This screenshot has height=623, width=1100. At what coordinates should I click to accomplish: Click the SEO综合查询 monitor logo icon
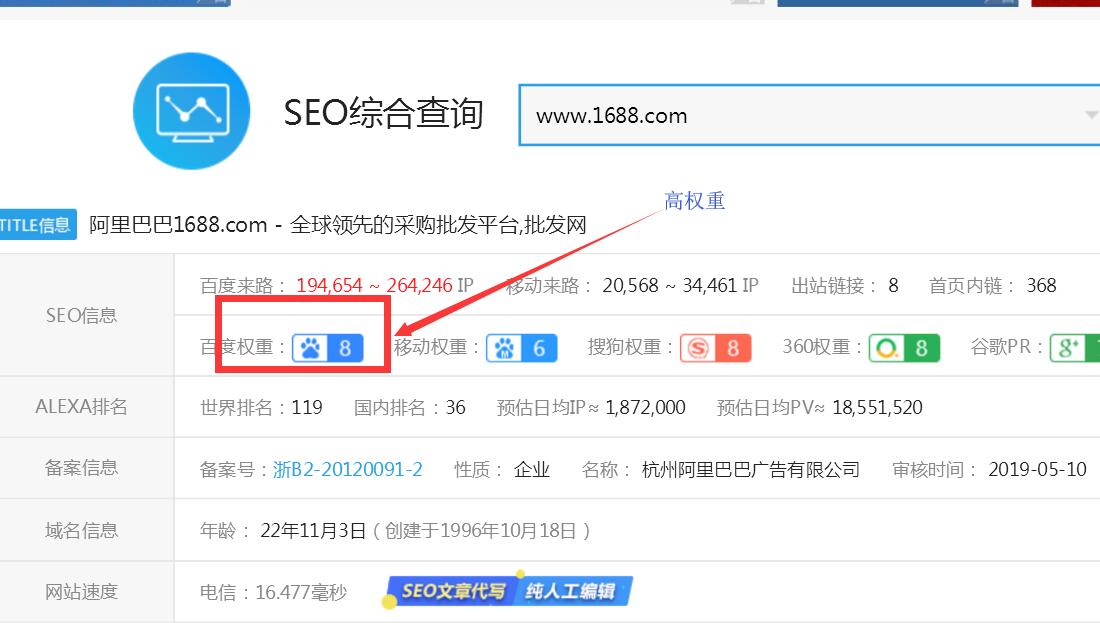[x=191, y=111]
